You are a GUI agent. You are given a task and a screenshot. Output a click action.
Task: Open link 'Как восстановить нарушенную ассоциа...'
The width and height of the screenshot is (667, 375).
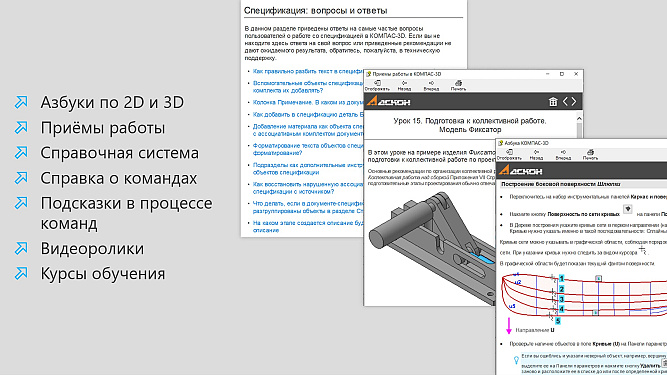[308, 188]
